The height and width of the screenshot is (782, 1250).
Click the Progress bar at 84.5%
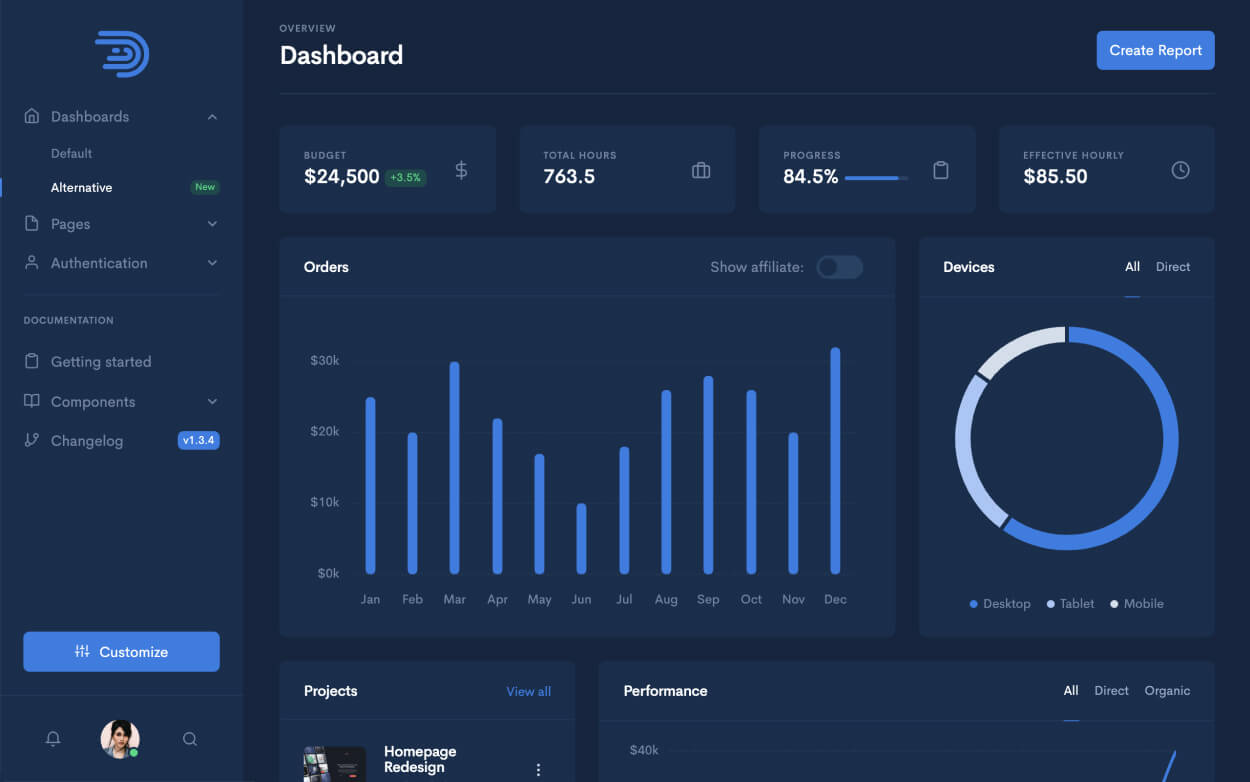(876, 178)
